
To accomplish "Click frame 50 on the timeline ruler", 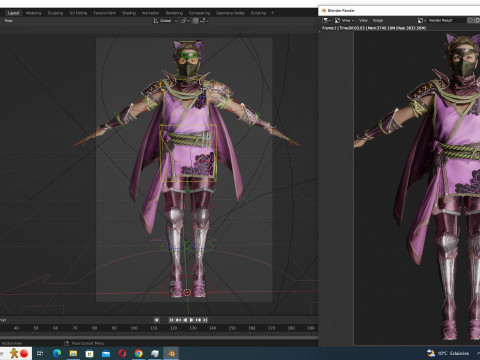I will click(x=36, y=328).
